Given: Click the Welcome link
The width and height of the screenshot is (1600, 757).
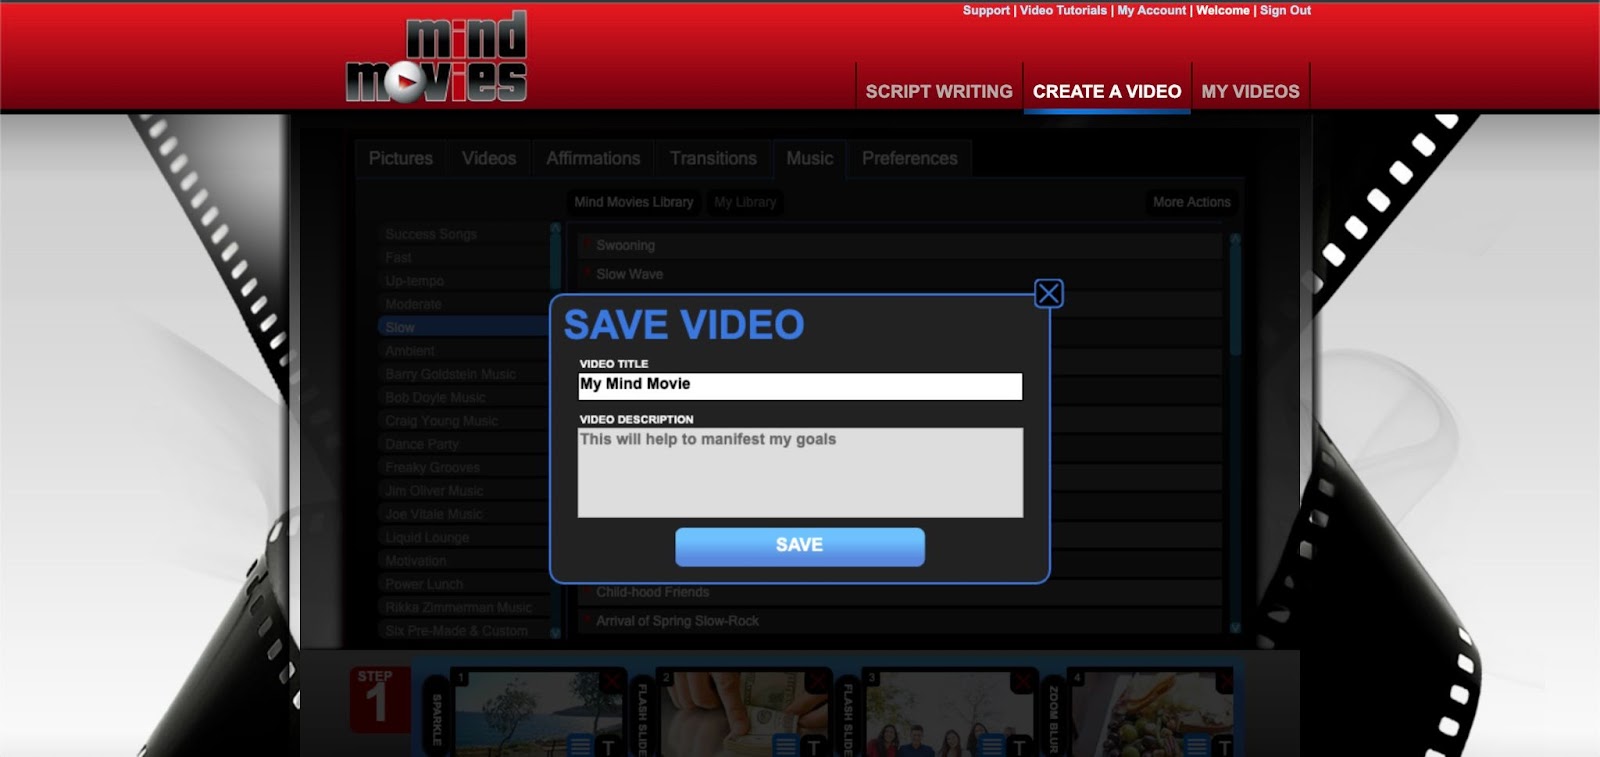Looking at the screenshot, I should [x=1223, y=10].
